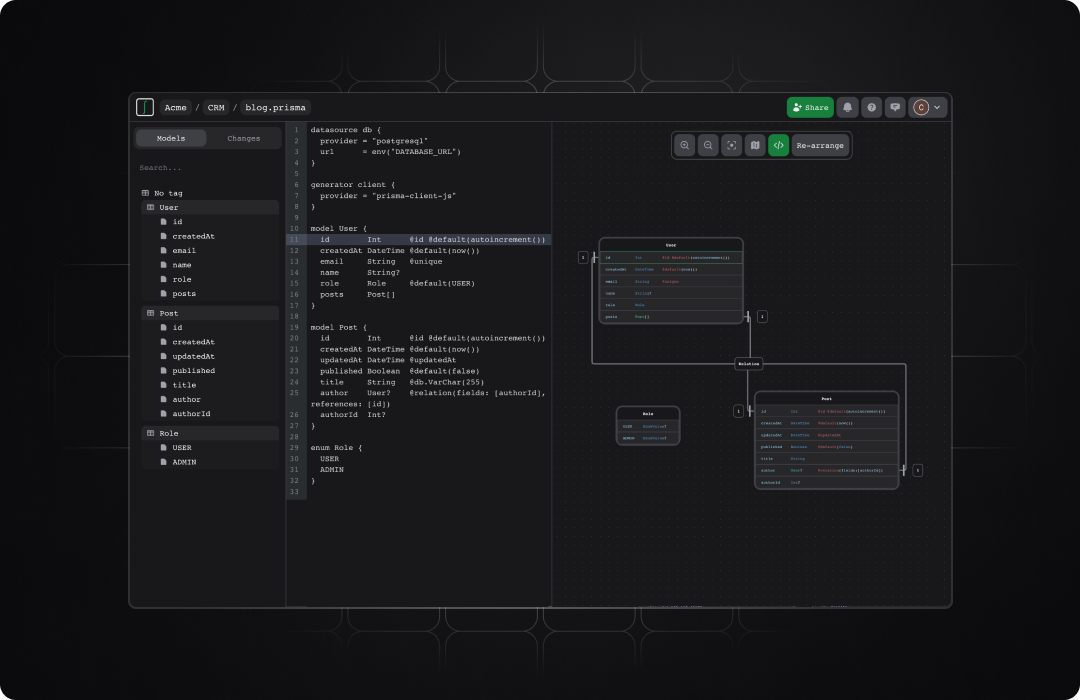This screenshot has height=700, width=1080.
Task: Open the feedback chat bubble icon
Action: click(895, 107)
